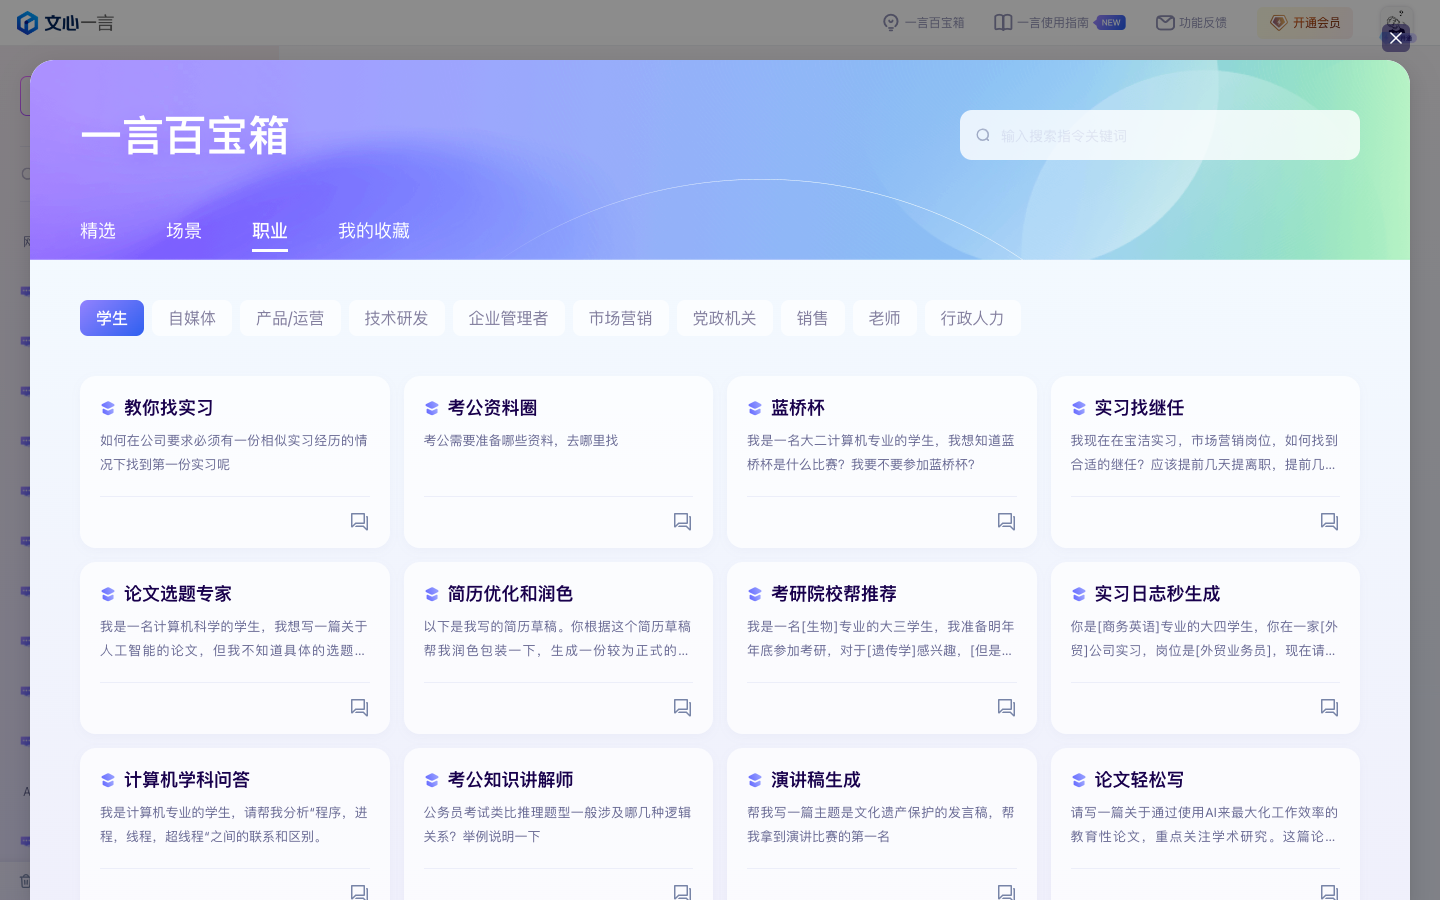Open 一言百宝箱 in the top bar
The height and width of the screenshot is (900, 1440).
[x=923, y=22]
